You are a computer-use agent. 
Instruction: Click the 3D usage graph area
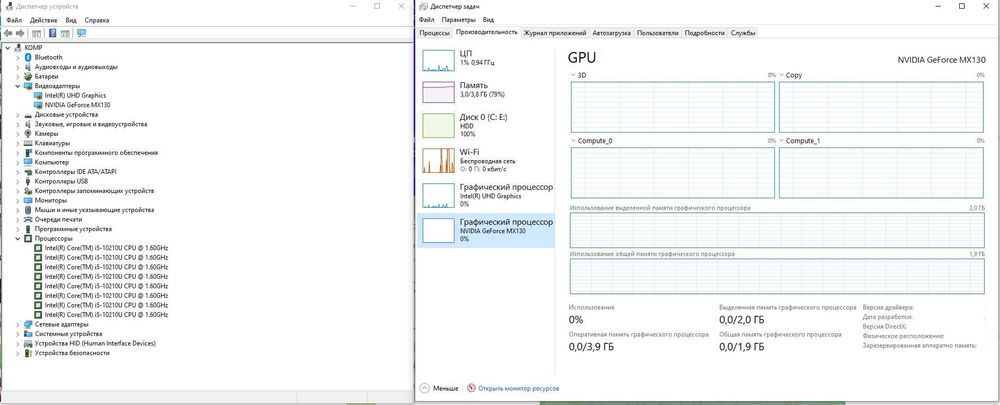[672, 107]
